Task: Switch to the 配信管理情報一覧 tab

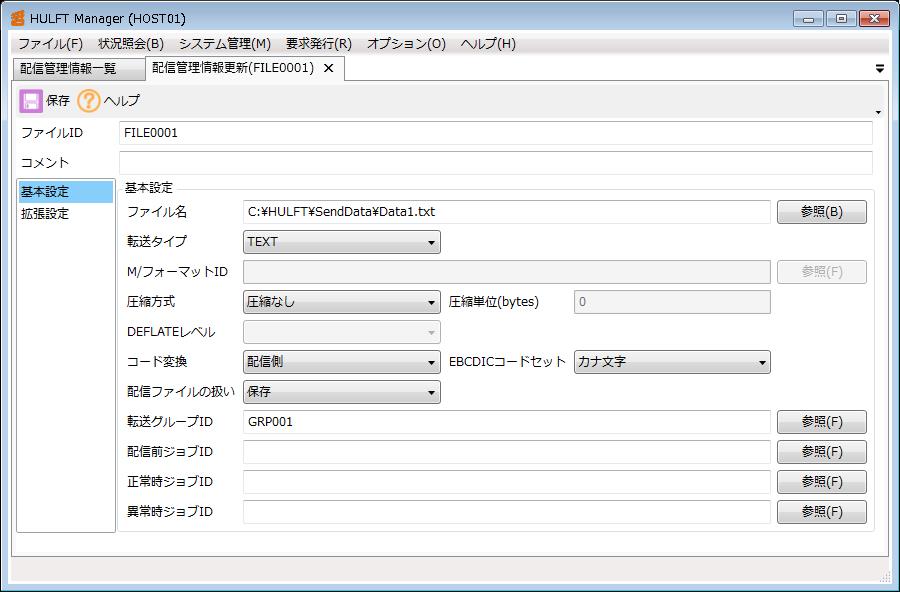Action: [70, 68]
